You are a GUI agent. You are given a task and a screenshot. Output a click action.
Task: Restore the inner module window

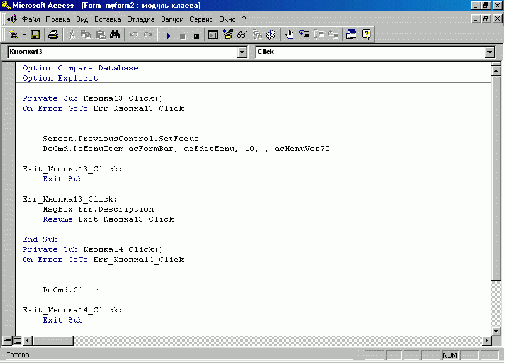[486, 19]
